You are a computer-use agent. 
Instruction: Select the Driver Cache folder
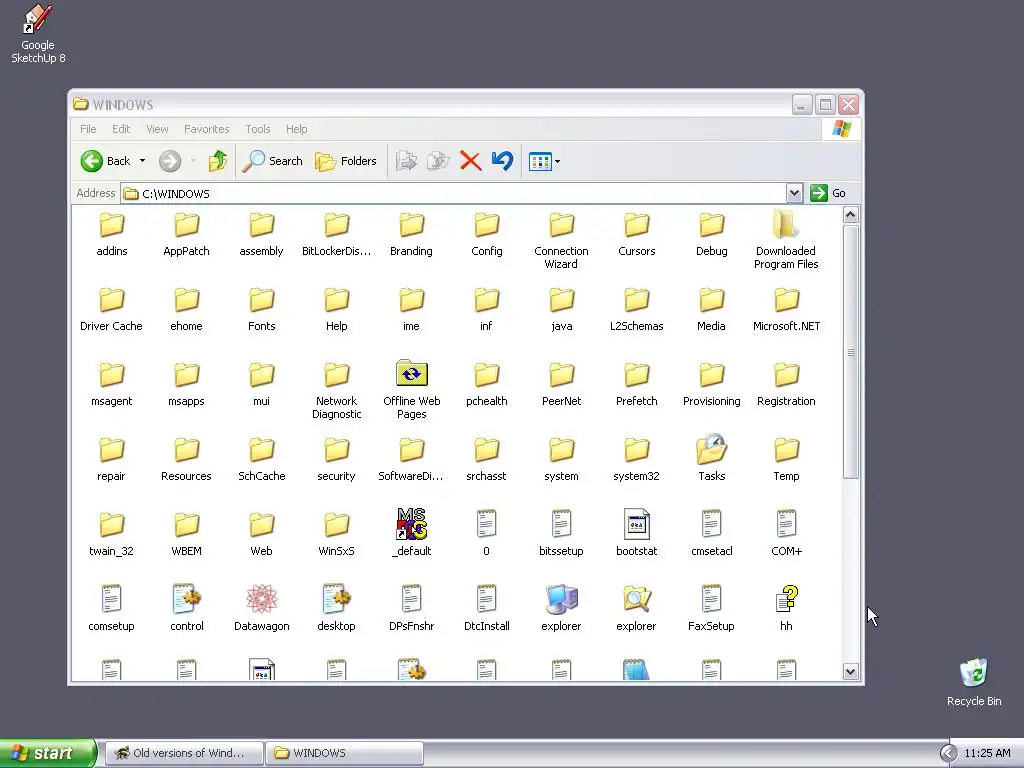coord(112,310)
